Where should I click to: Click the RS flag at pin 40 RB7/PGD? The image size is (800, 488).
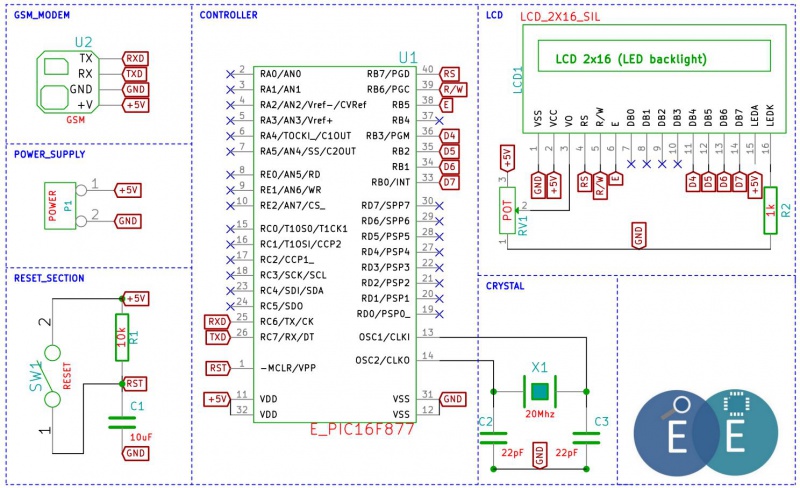click(449, 75)
